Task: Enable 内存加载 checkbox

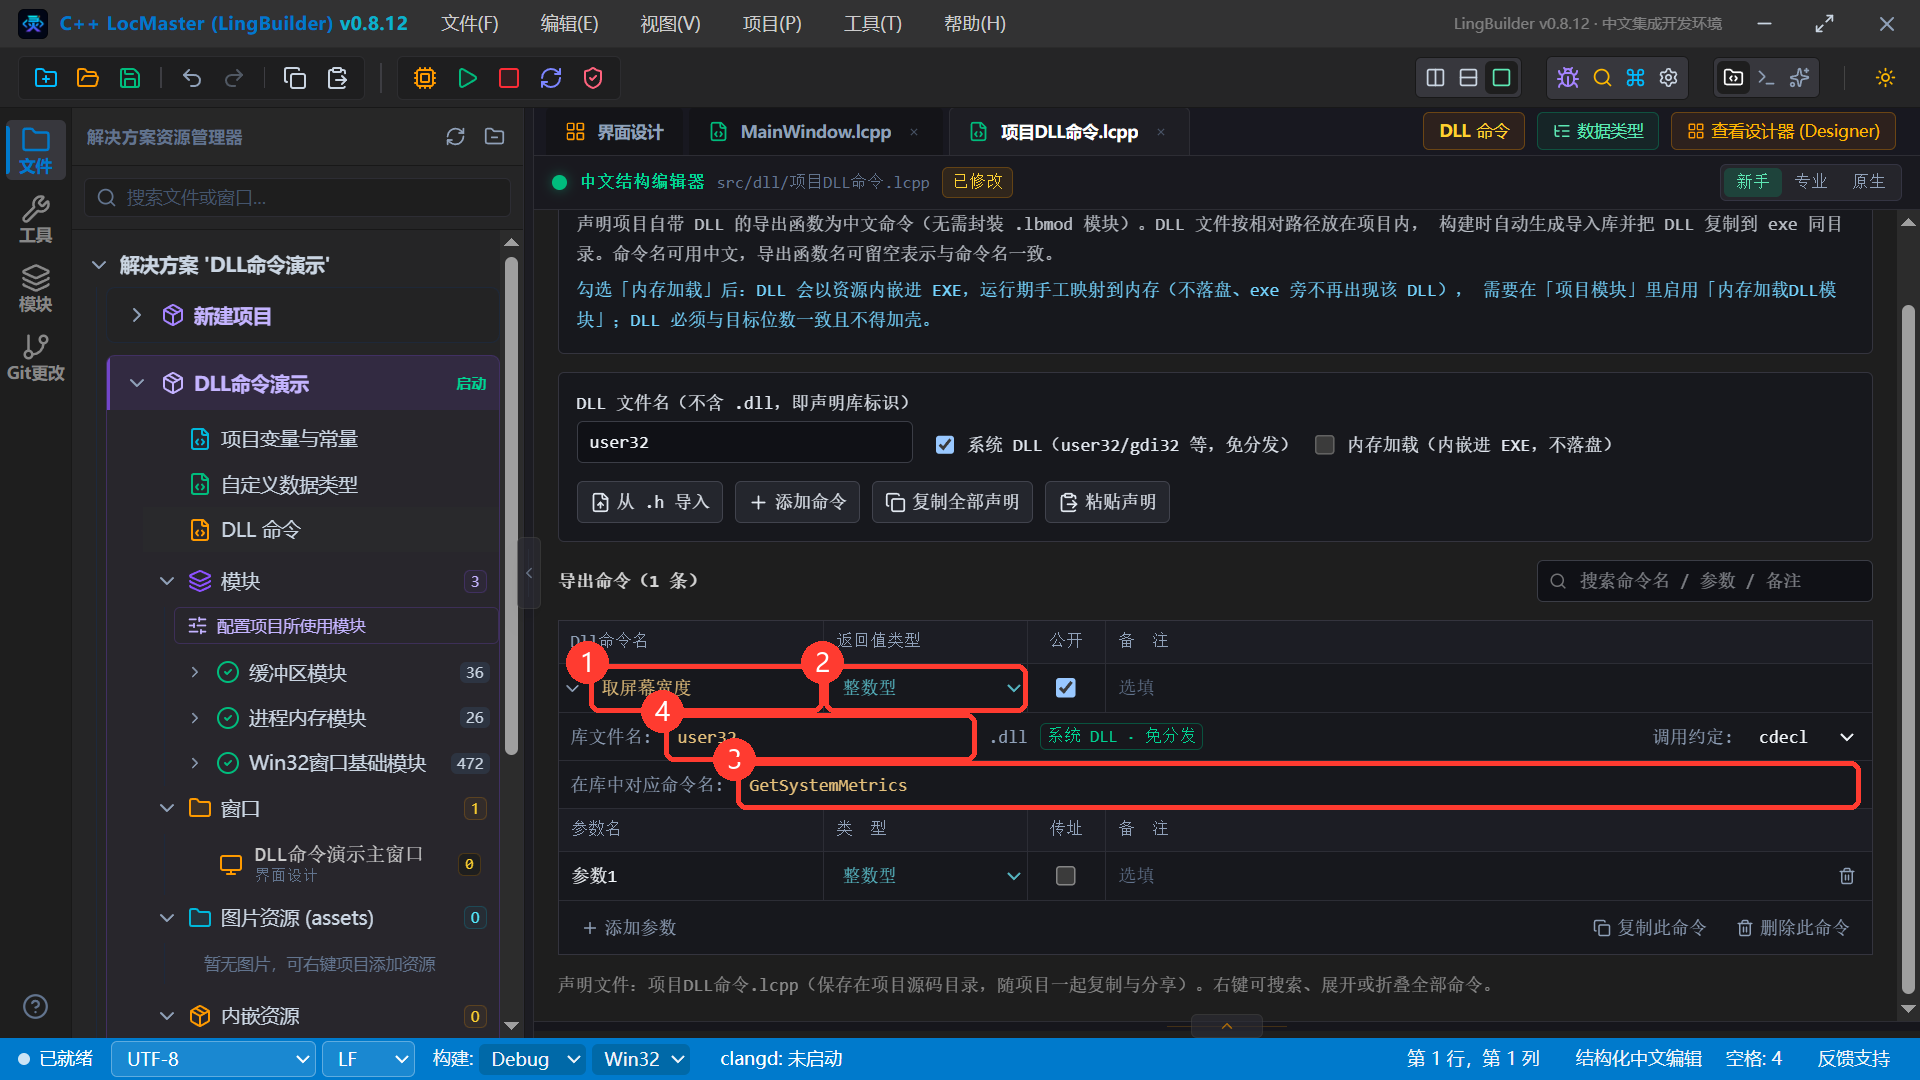Action: click(1325, 445)
